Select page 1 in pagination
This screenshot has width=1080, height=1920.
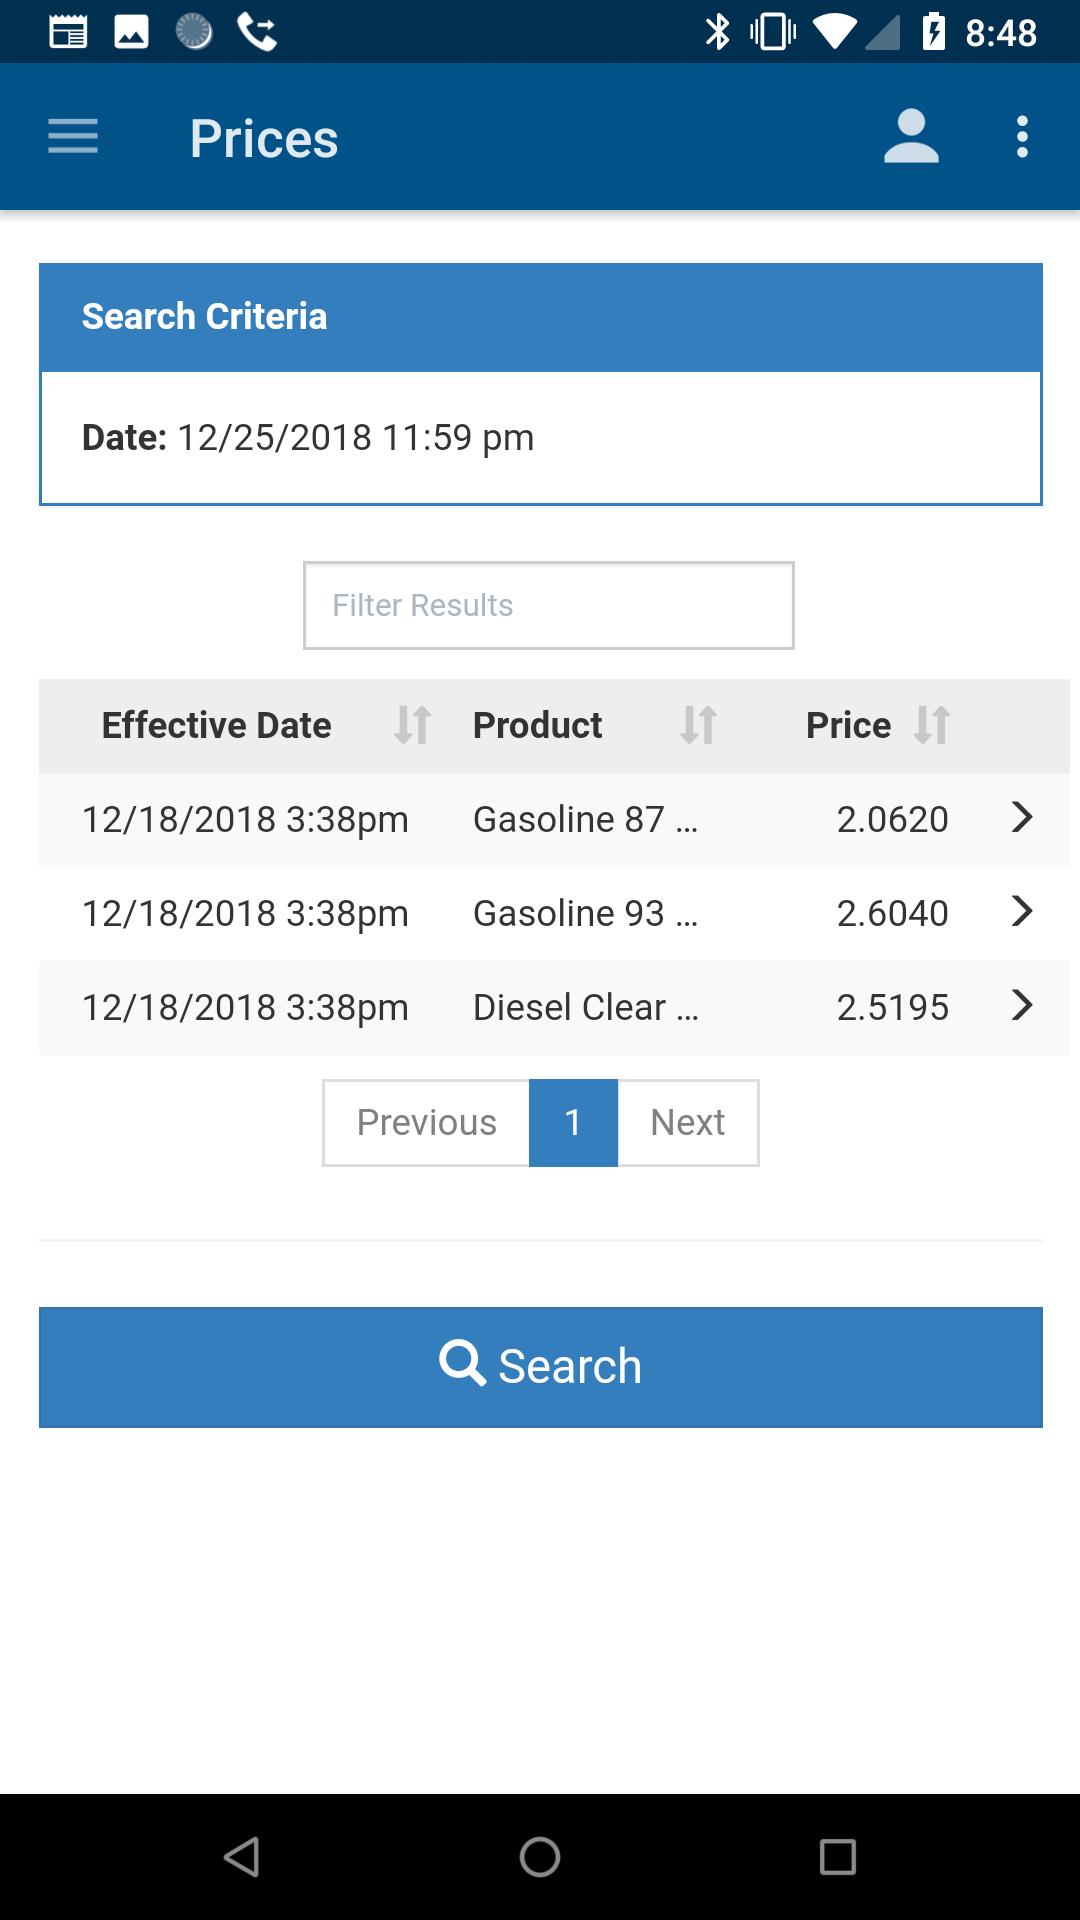(573, 1122)
